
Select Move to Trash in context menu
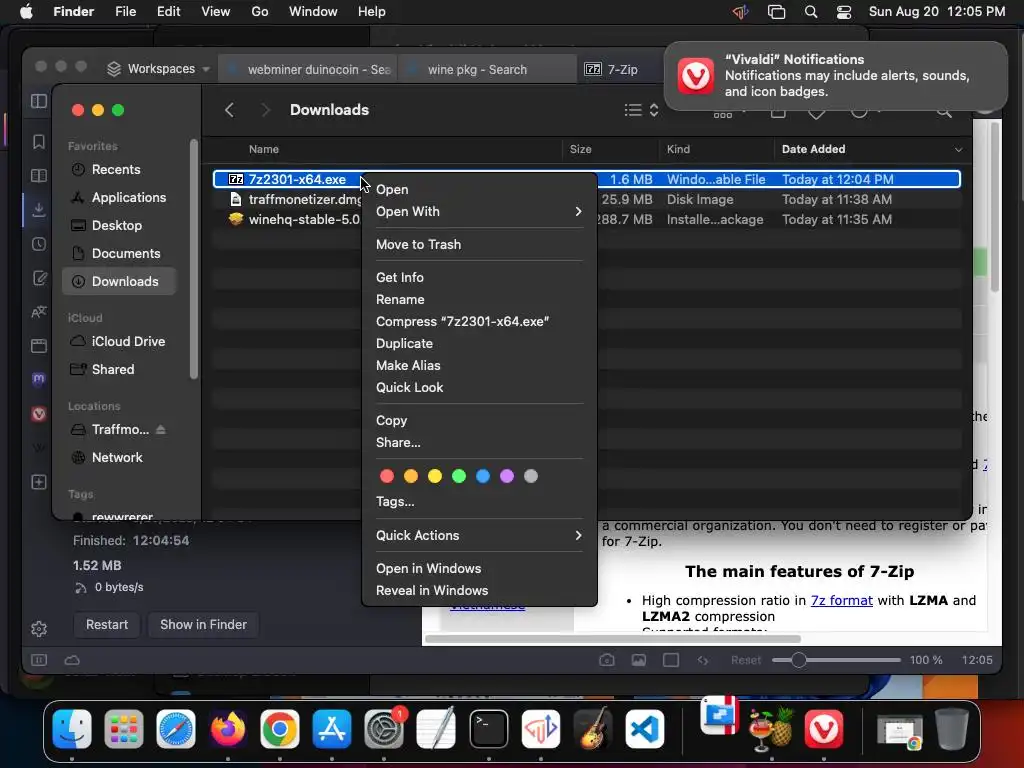pyautogui.click(x=479, y=244)
